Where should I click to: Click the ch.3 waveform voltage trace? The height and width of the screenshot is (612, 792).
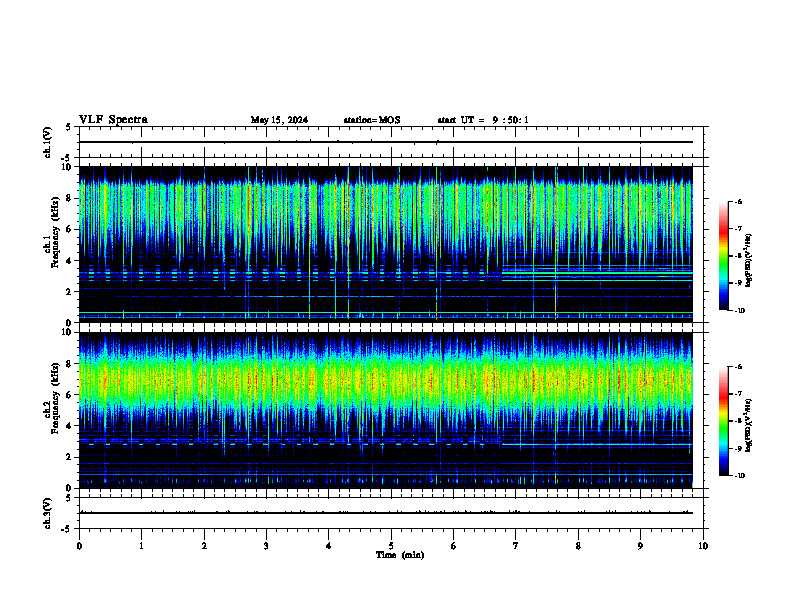[386, 513]
